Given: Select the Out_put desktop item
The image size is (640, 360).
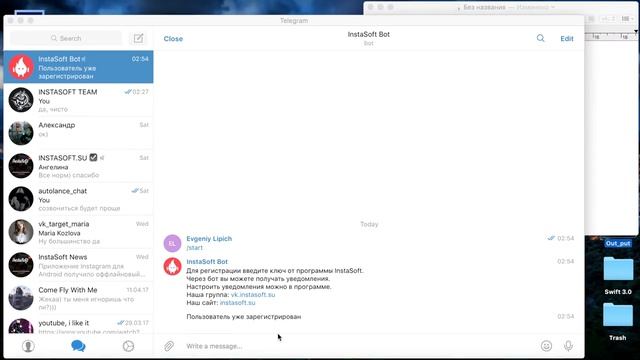Looking at the screenshot, I should pyautogui.click(x=618, y=243).
